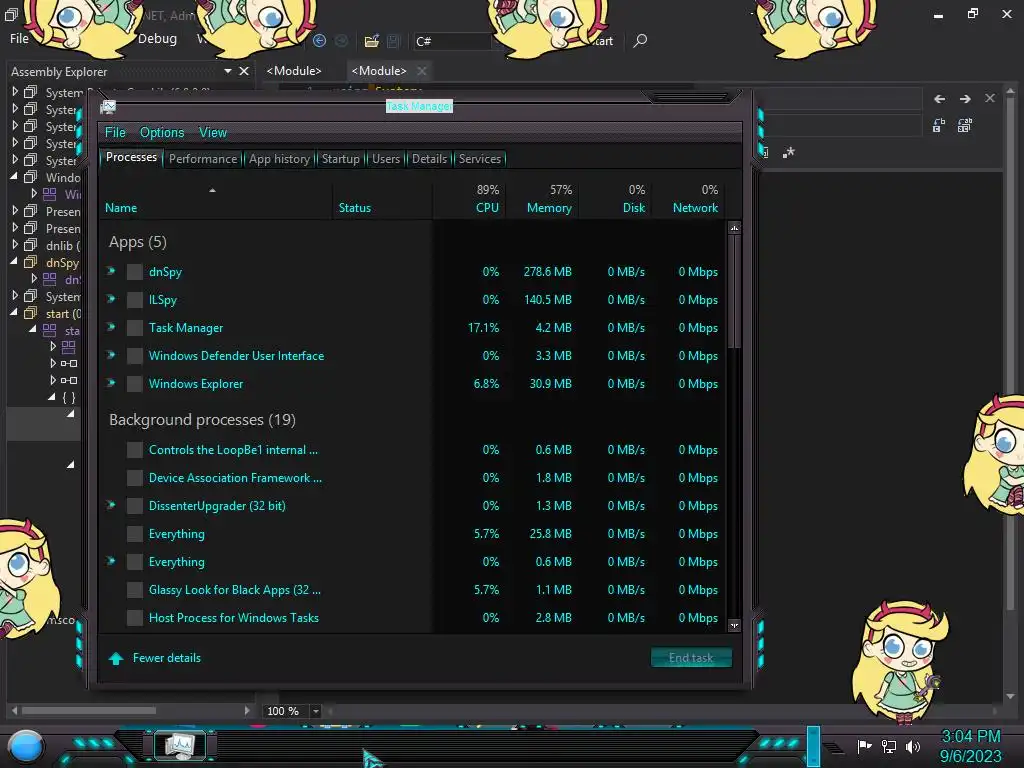Collapse the start assembly tree node
Image resolution: width=1024 pixels, height=768 pixels.
tap(14, 313)
